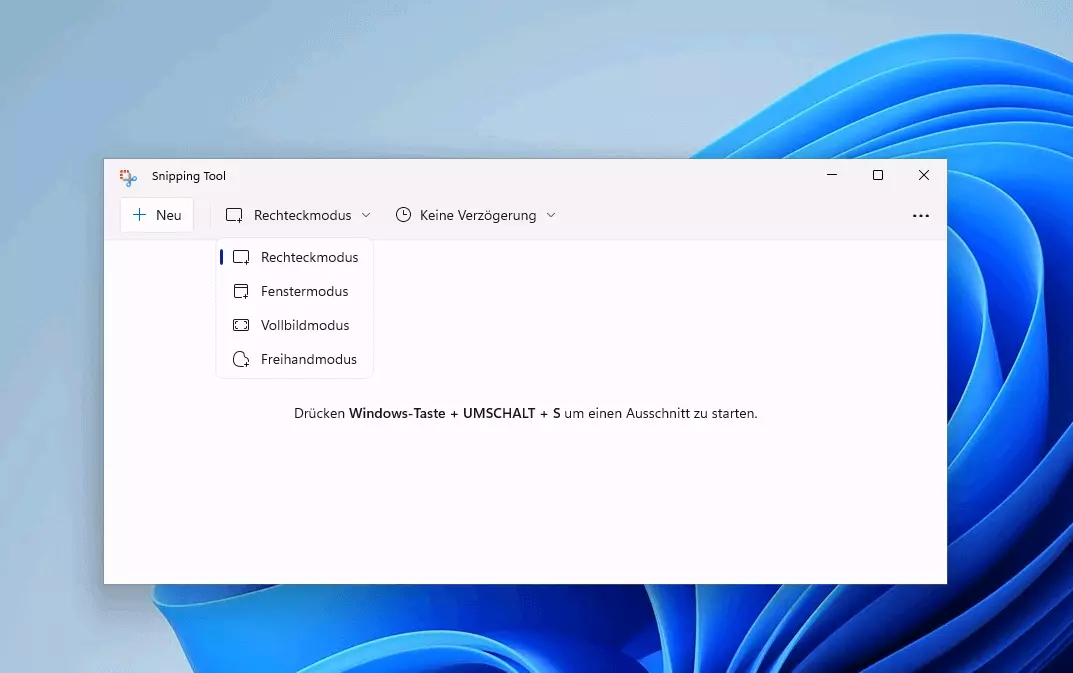Click the clock icon beside Keine Verzögerung

coord(403,215)
